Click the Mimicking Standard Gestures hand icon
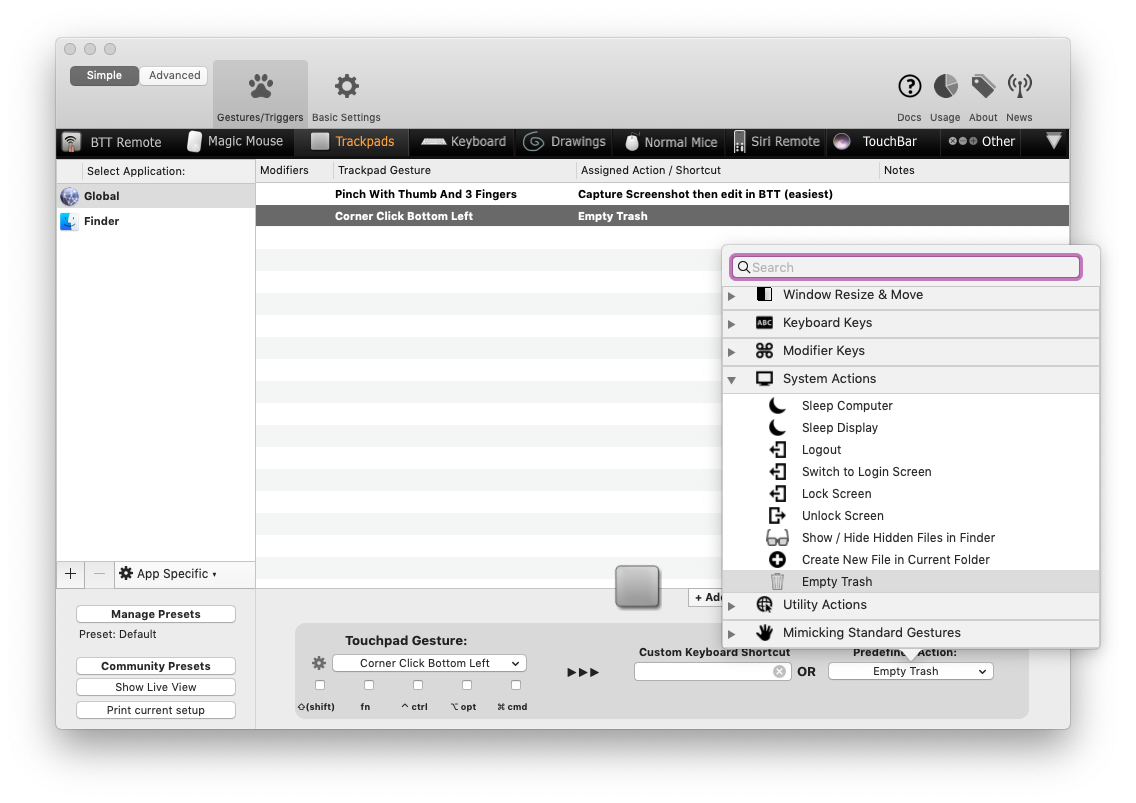 (x=764, y=633)
